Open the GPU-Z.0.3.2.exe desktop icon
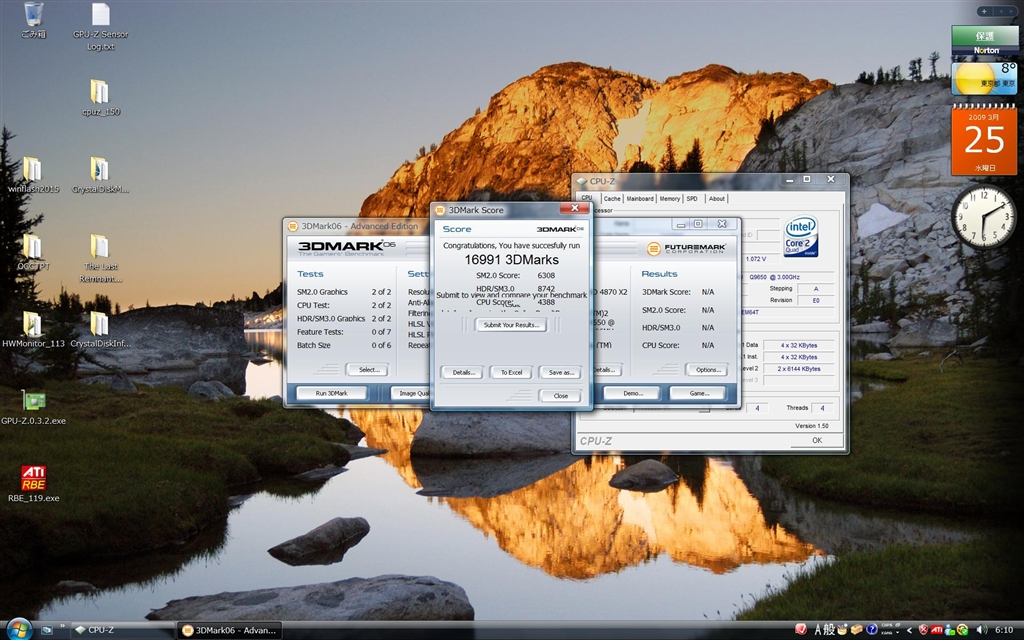 coord(33,401)
